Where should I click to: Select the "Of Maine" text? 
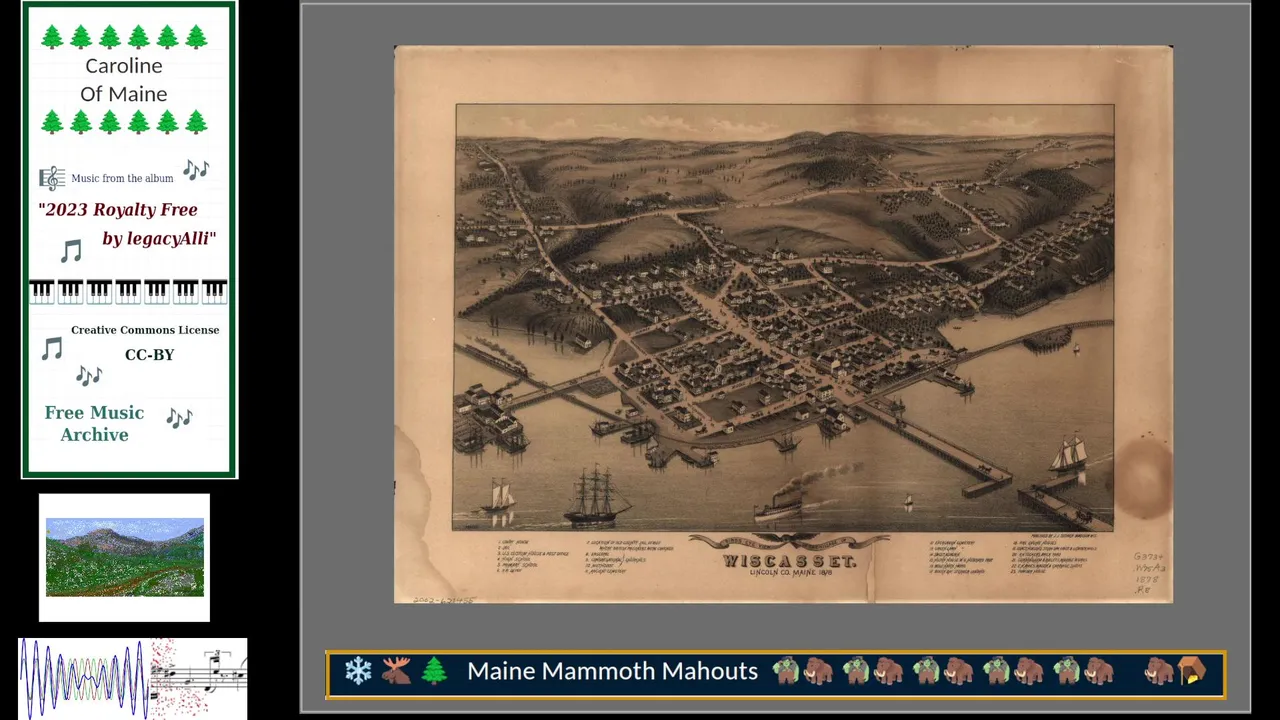(x=124, y=94)
